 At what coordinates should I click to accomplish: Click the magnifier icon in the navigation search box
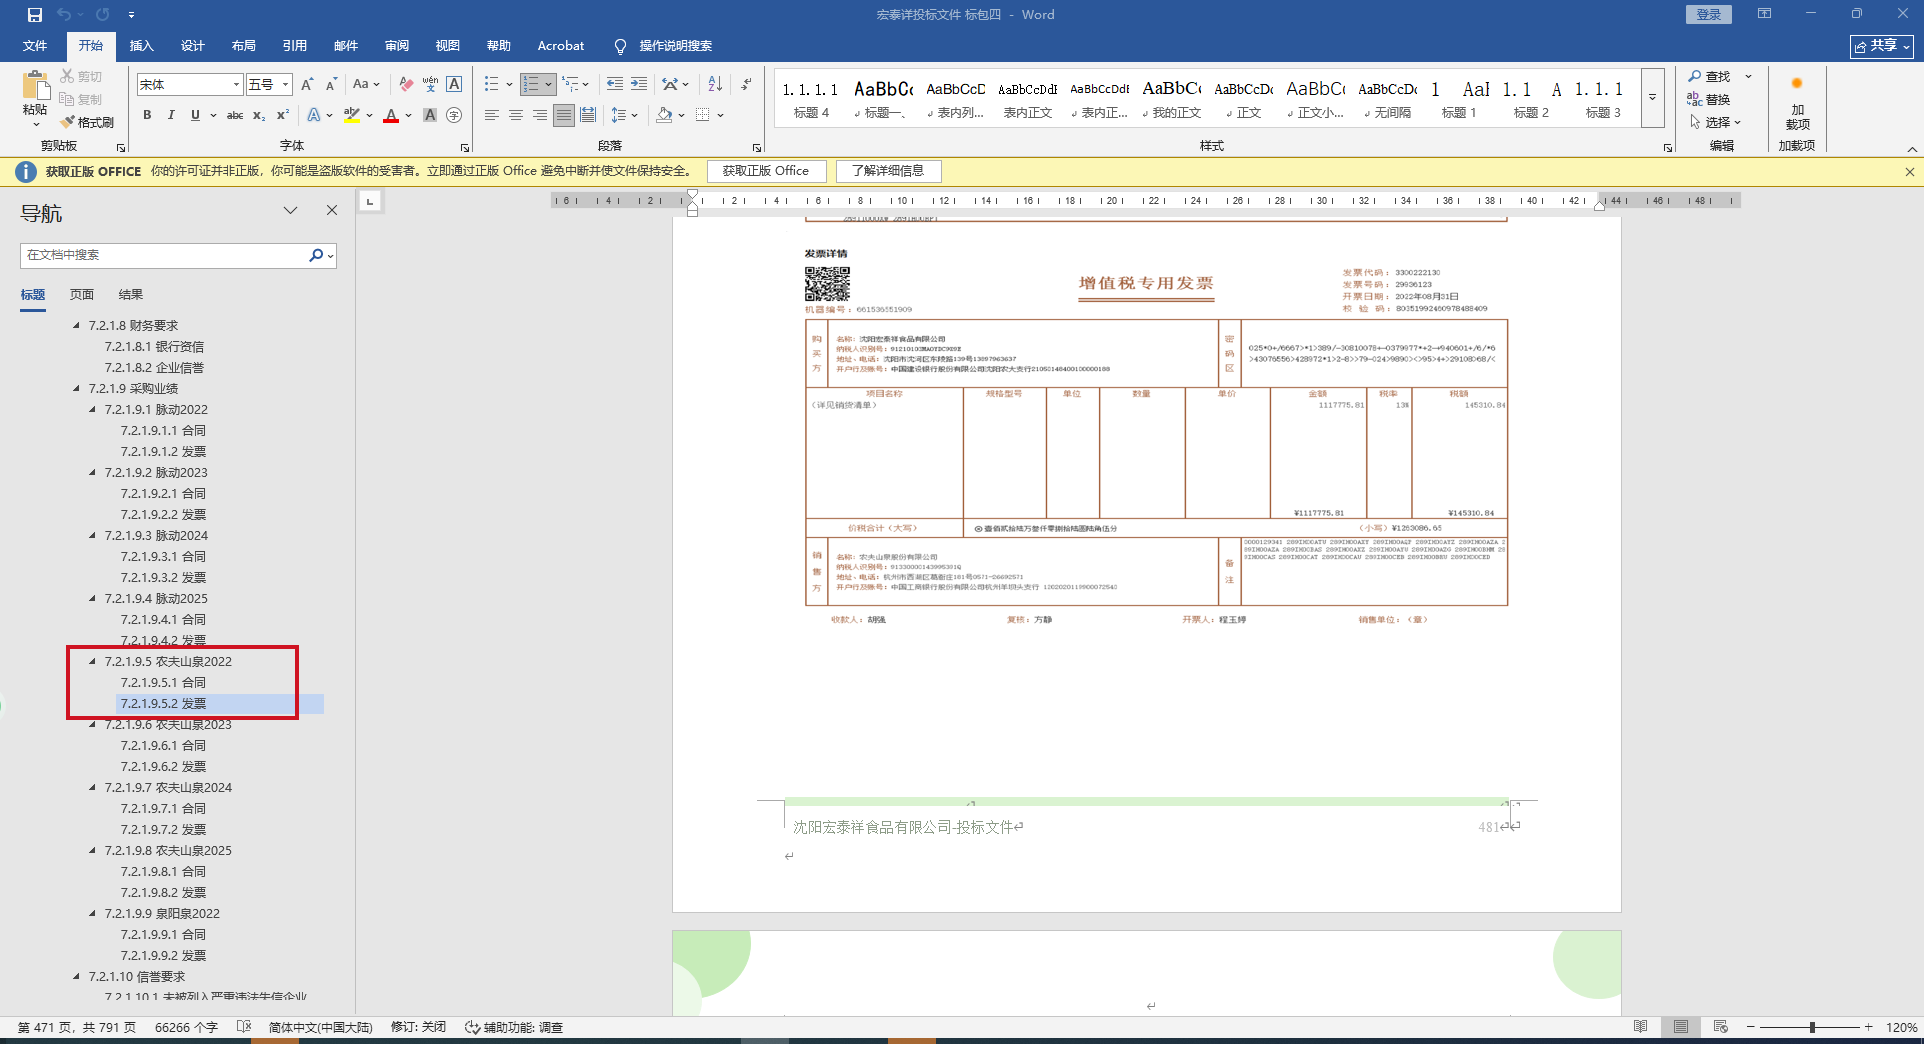[x=316, y=255]
